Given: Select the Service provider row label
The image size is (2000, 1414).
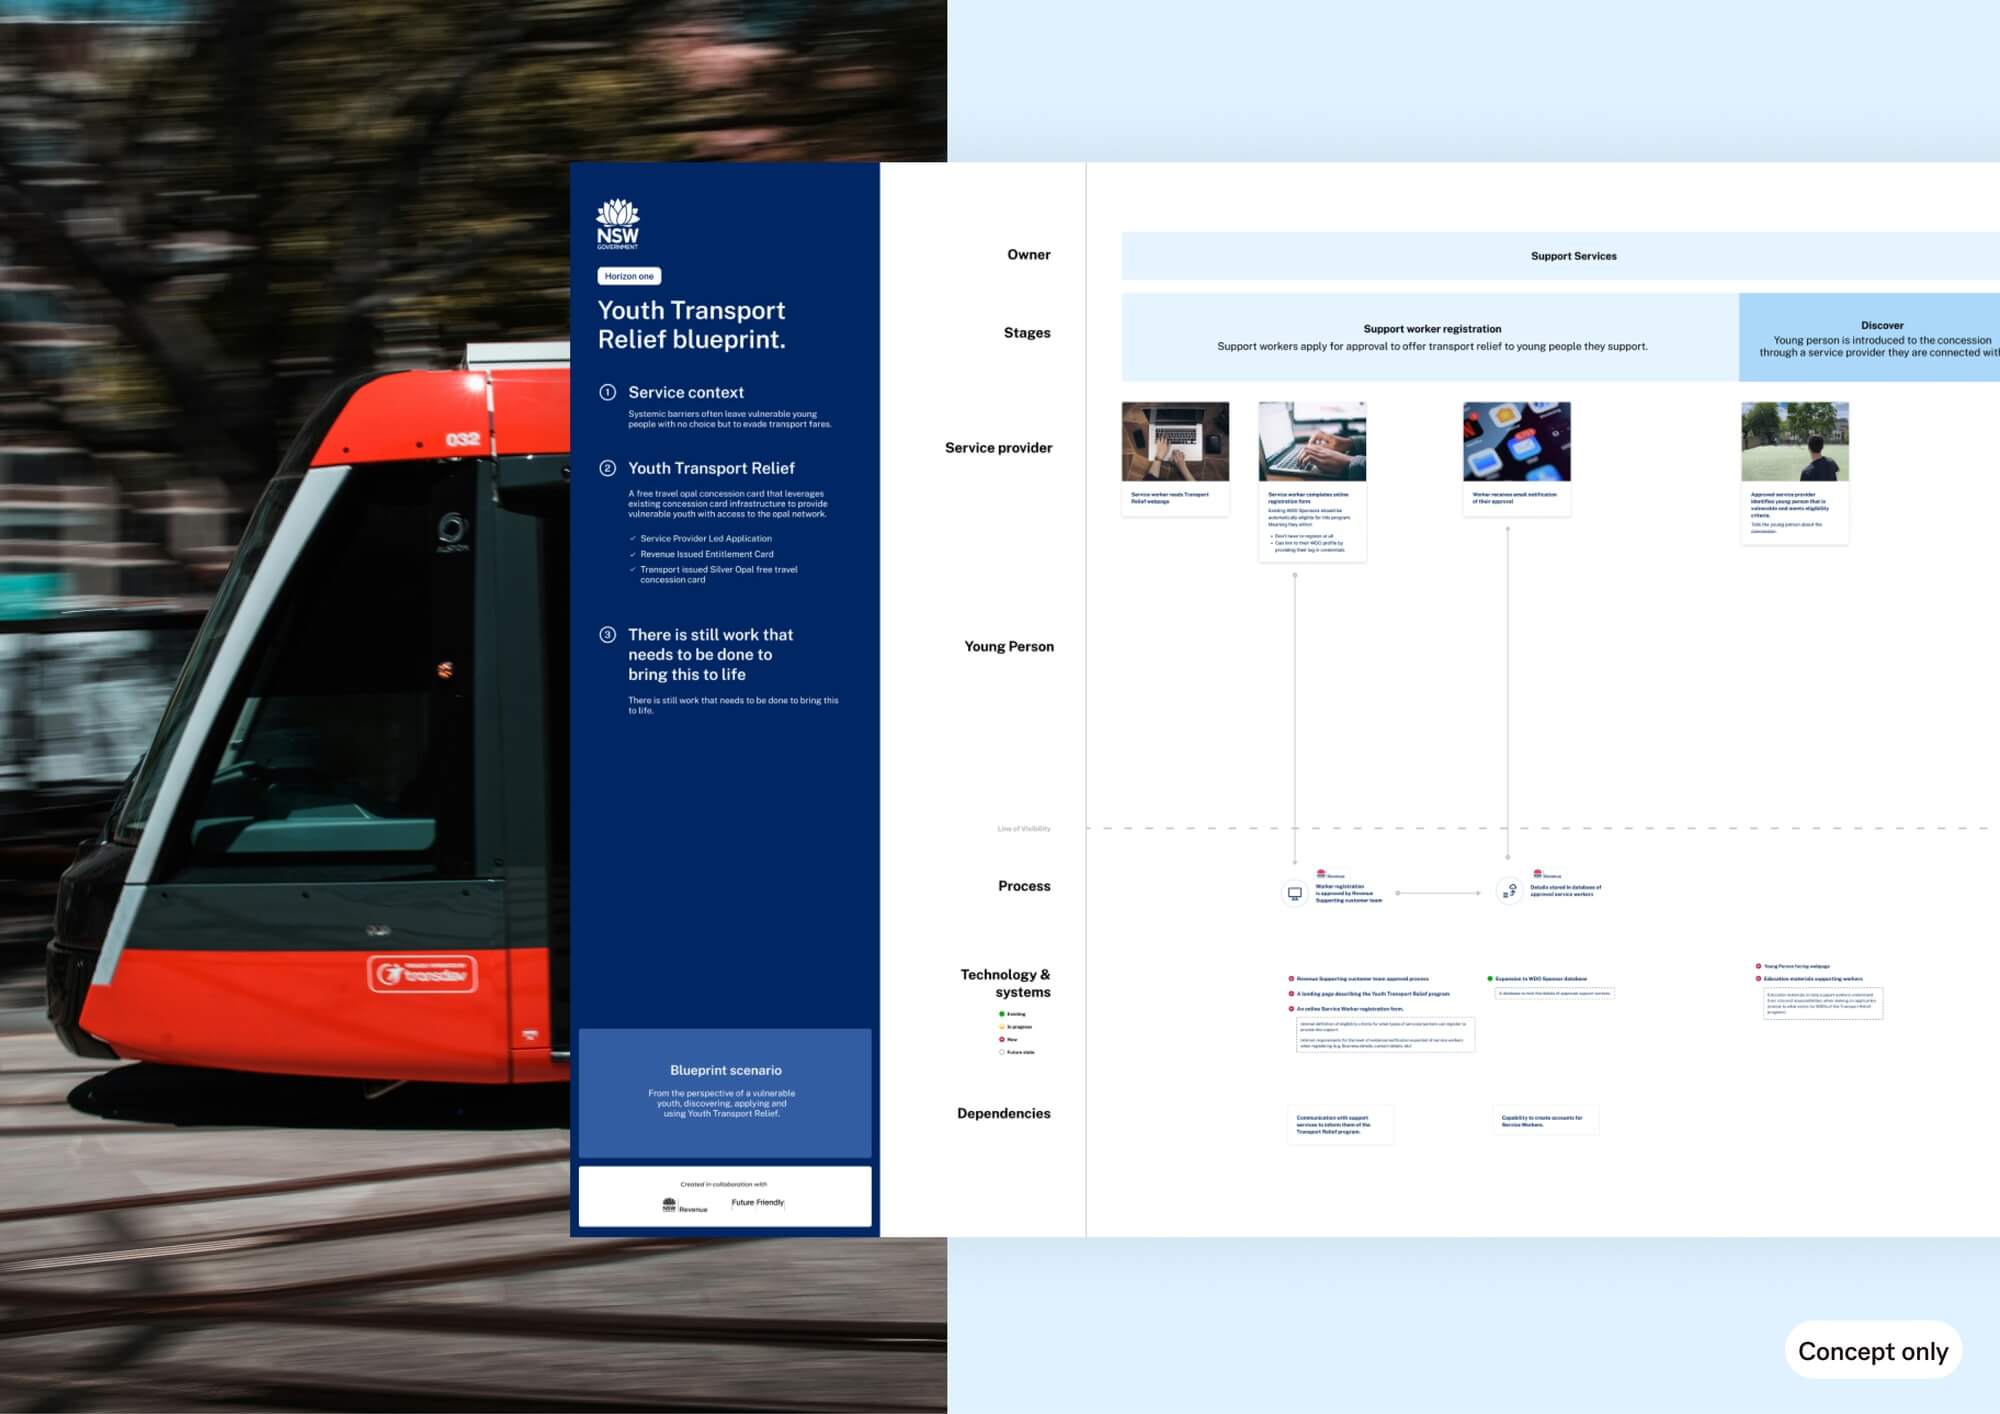Looking at the screenshot, I should (998, 448).
